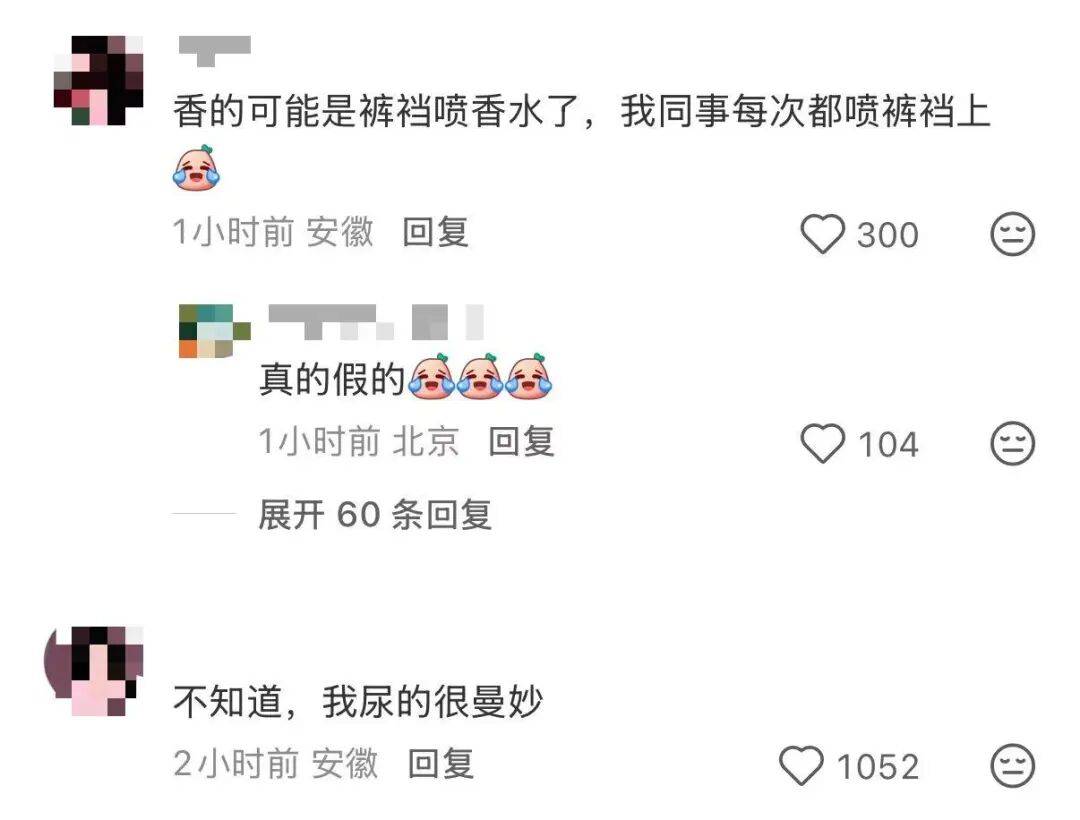The height and width of the screenshot is (820, 1080).
Task: Expand 展开 60 条回复 thread
Action: 375,514
